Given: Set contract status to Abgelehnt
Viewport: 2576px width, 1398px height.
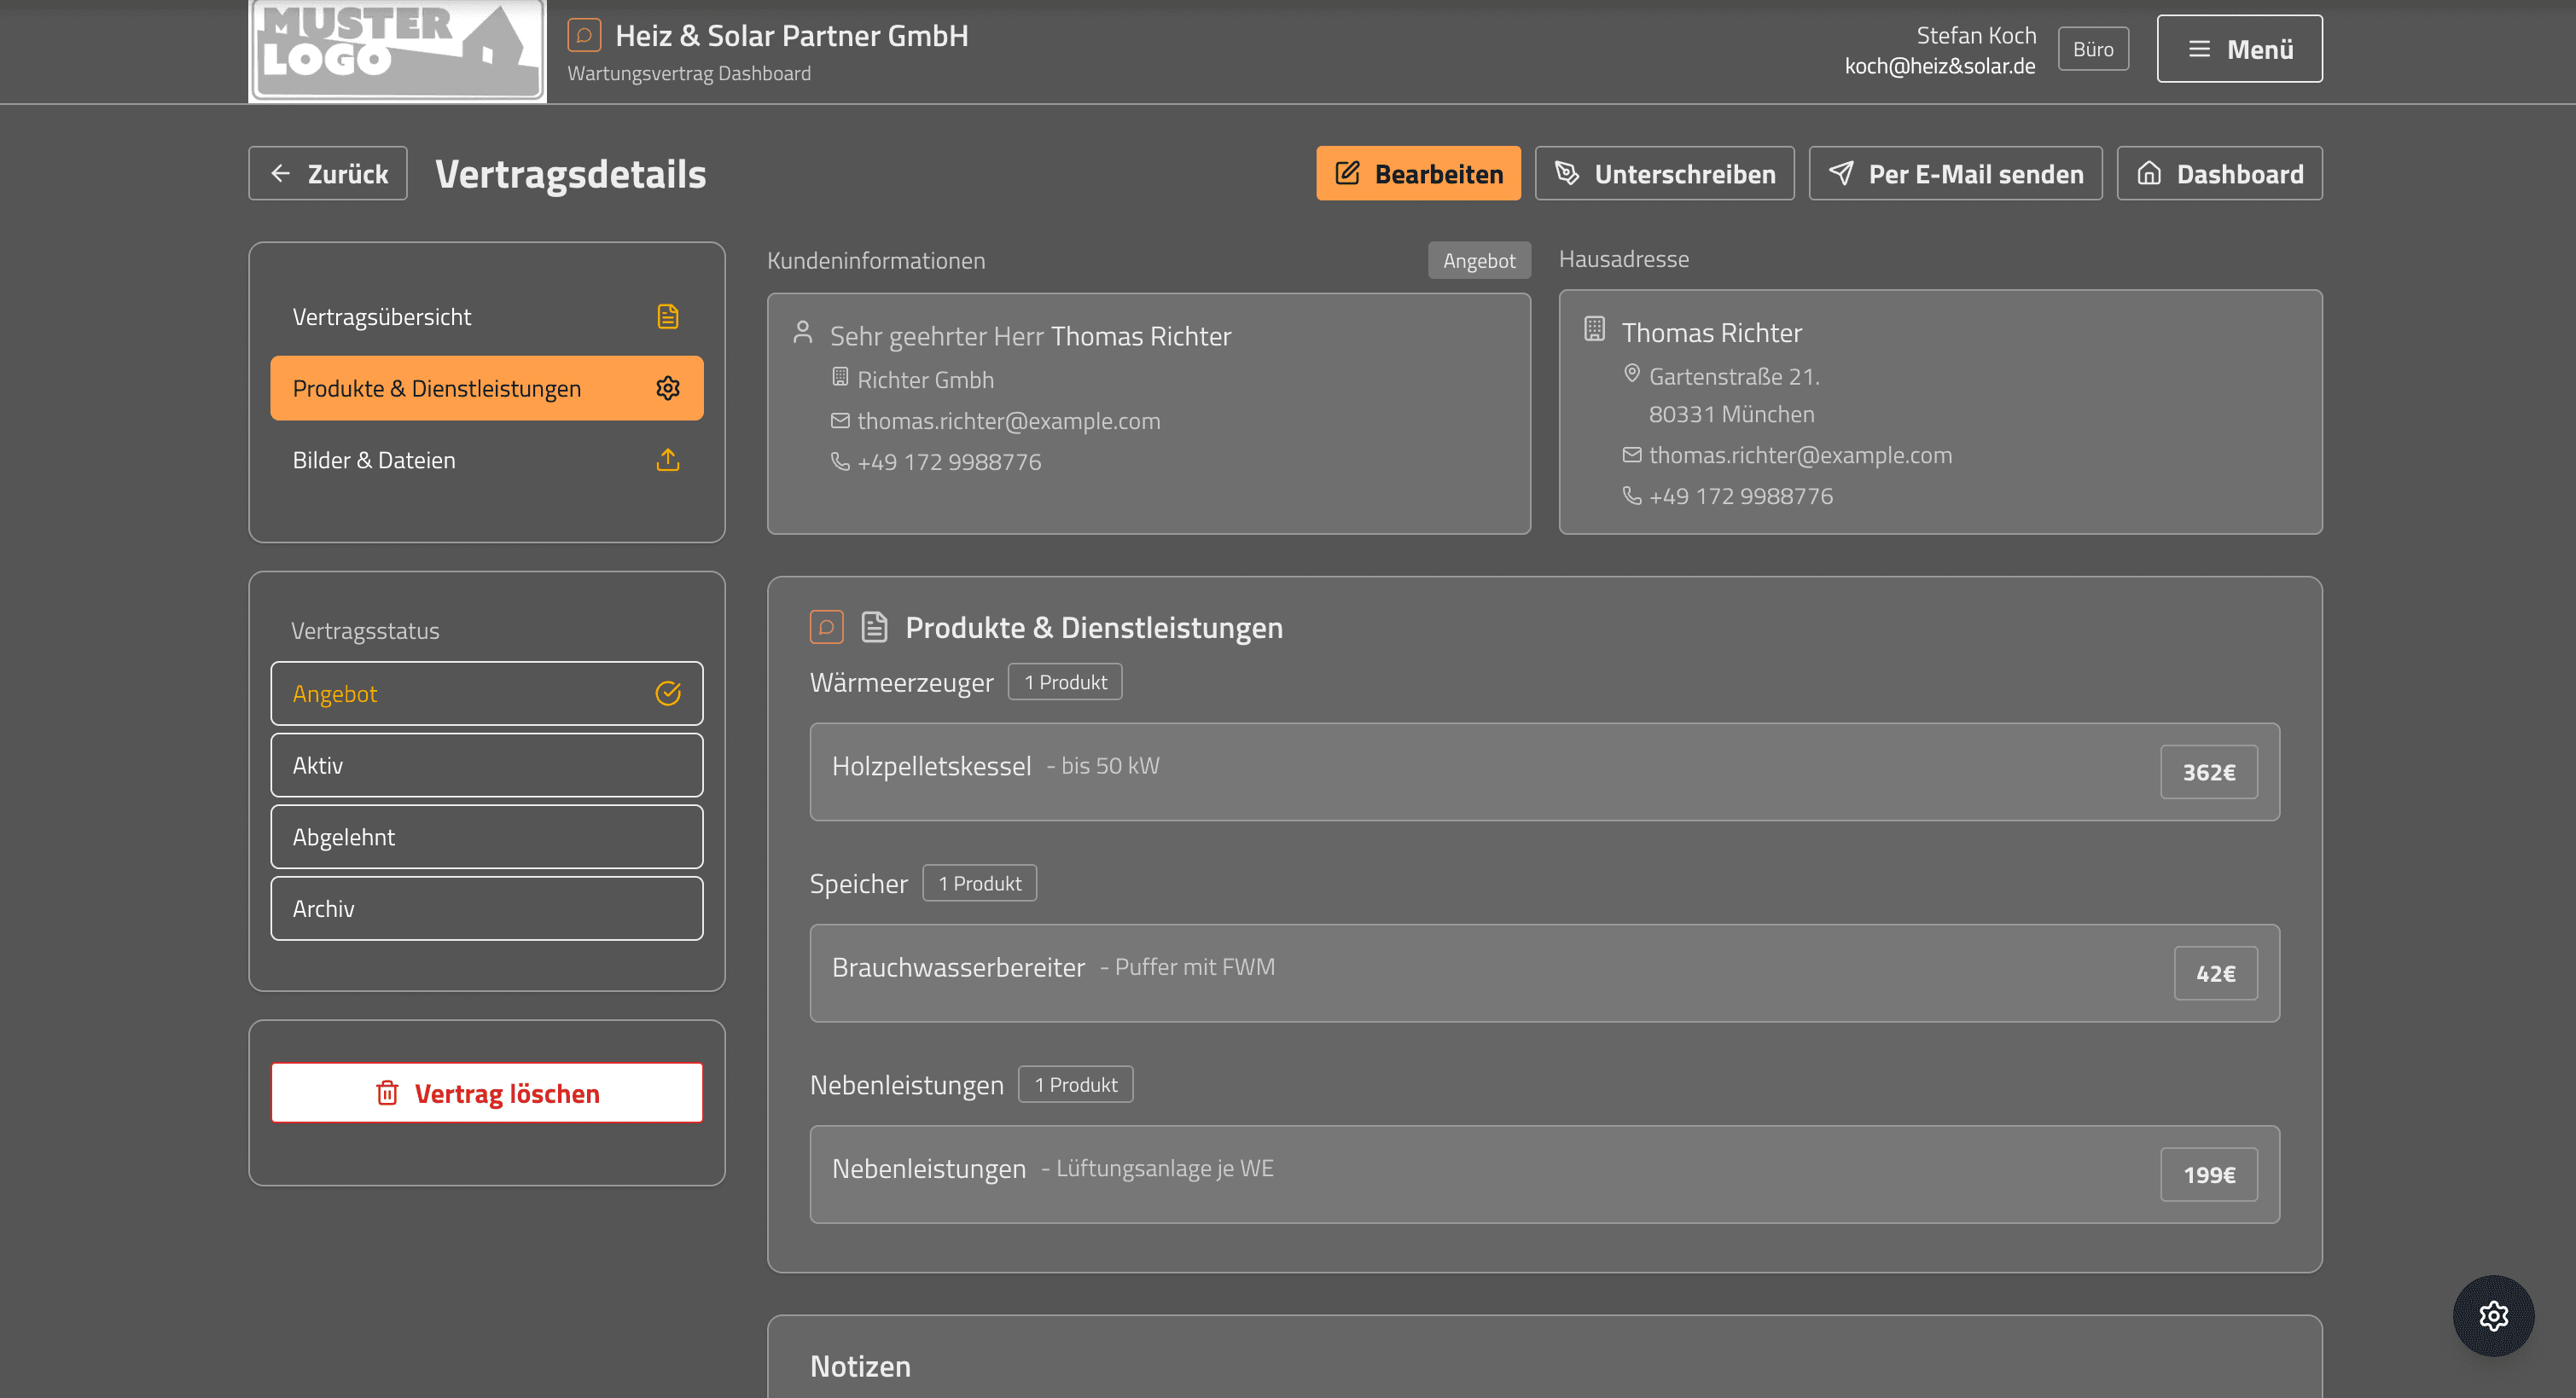Looking at the screenshot, I should point(486,837).
